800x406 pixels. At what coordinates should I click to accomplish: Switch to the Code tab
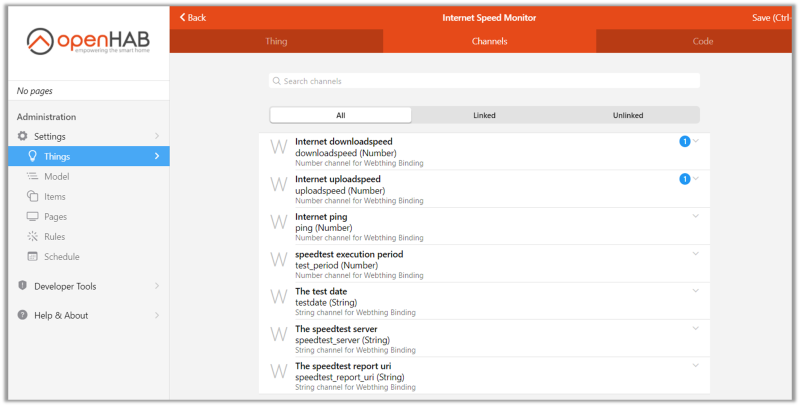pos(702,42)
